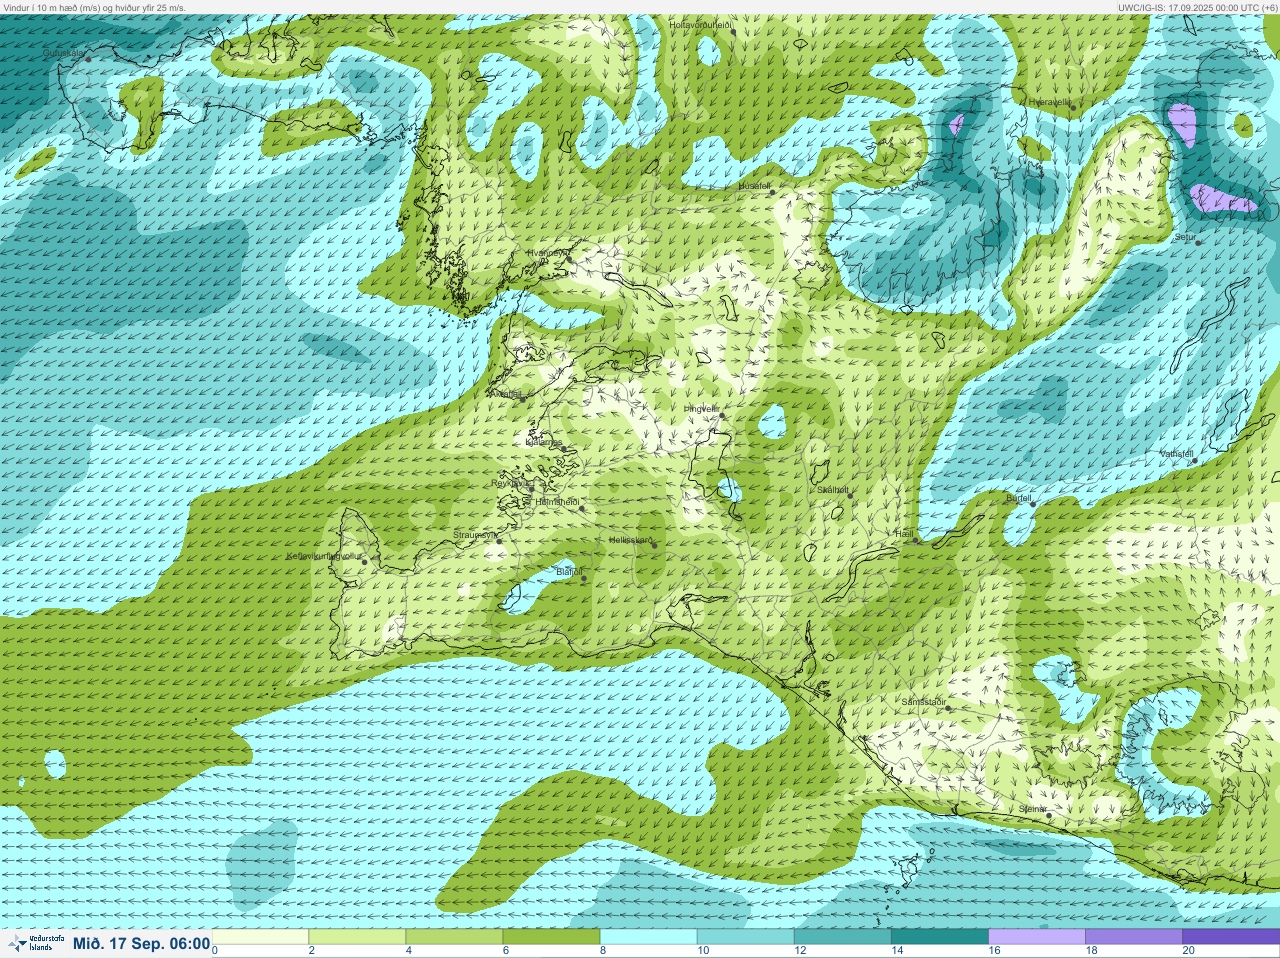This screenshot has width=1280, height=958.
Task: Click the 10–12 m/s legend swatch
Action: pos(745,937)
